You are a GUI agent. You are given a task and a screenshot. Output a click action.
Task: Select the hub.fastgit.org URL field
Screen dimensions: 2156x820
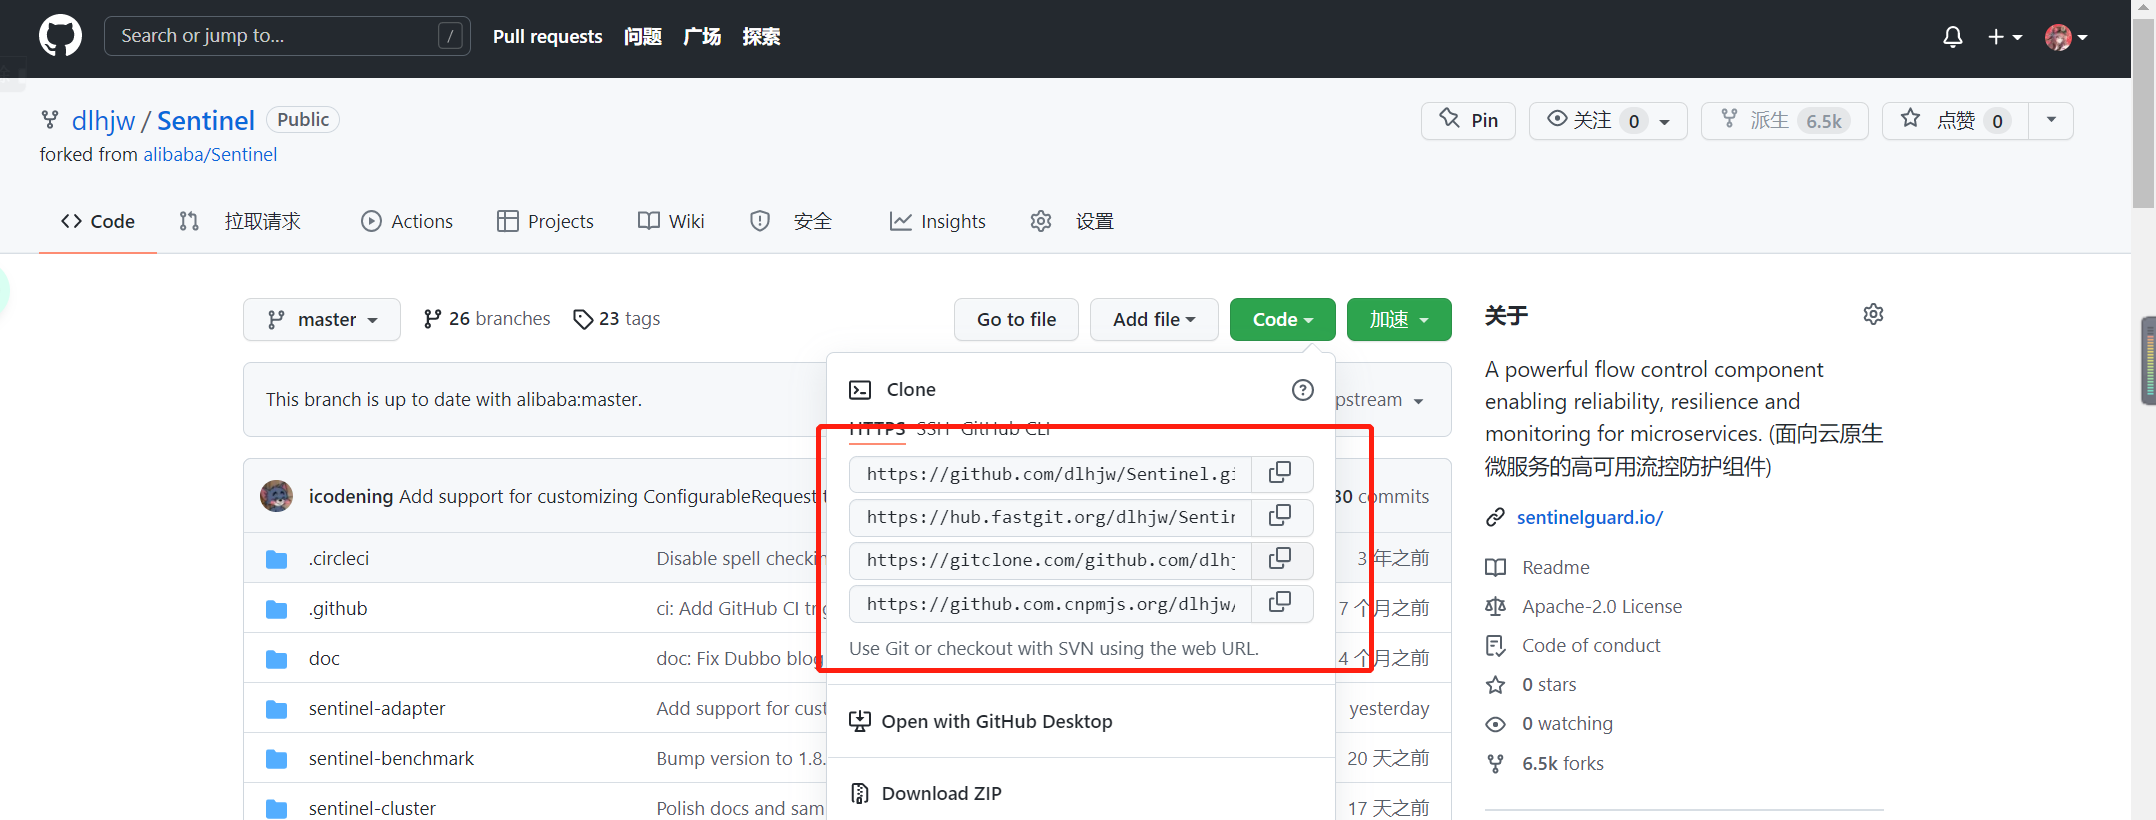[1050, 517]
